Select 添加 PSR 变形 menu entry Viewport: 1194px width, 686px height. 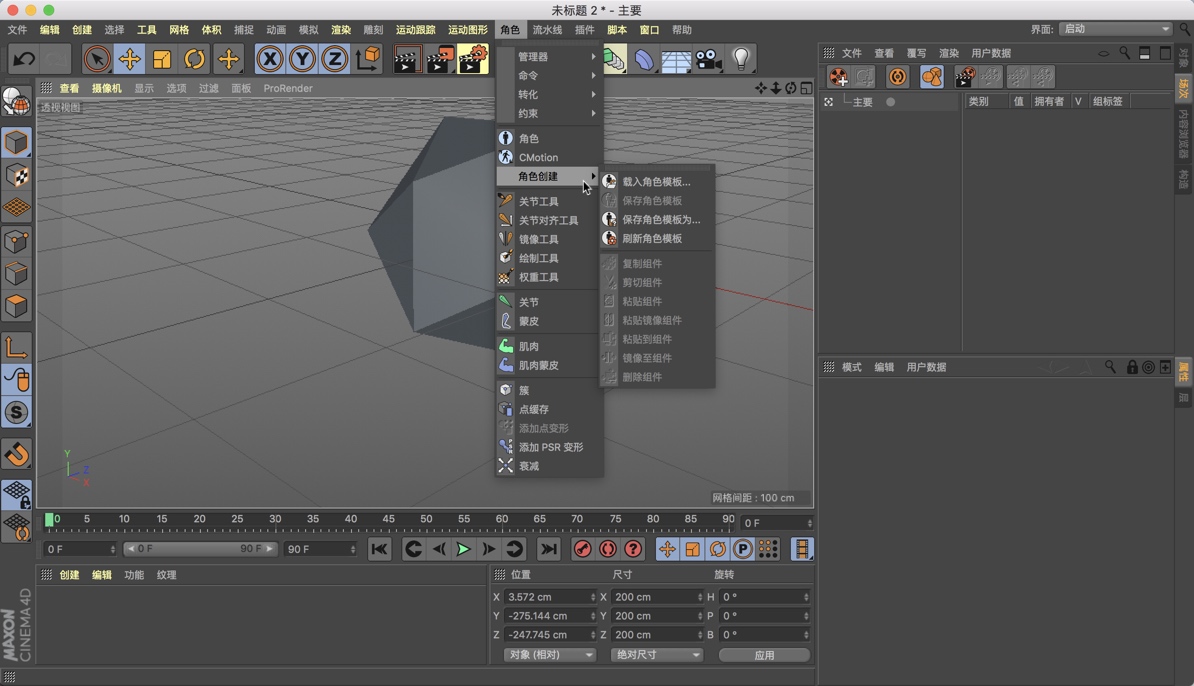tap(549, 447)
